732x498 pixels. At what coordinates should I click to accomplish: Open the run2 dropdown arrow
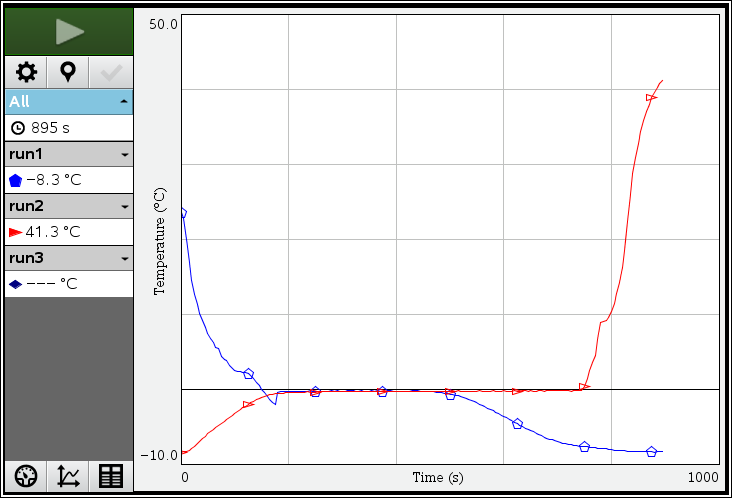(123, 207)
